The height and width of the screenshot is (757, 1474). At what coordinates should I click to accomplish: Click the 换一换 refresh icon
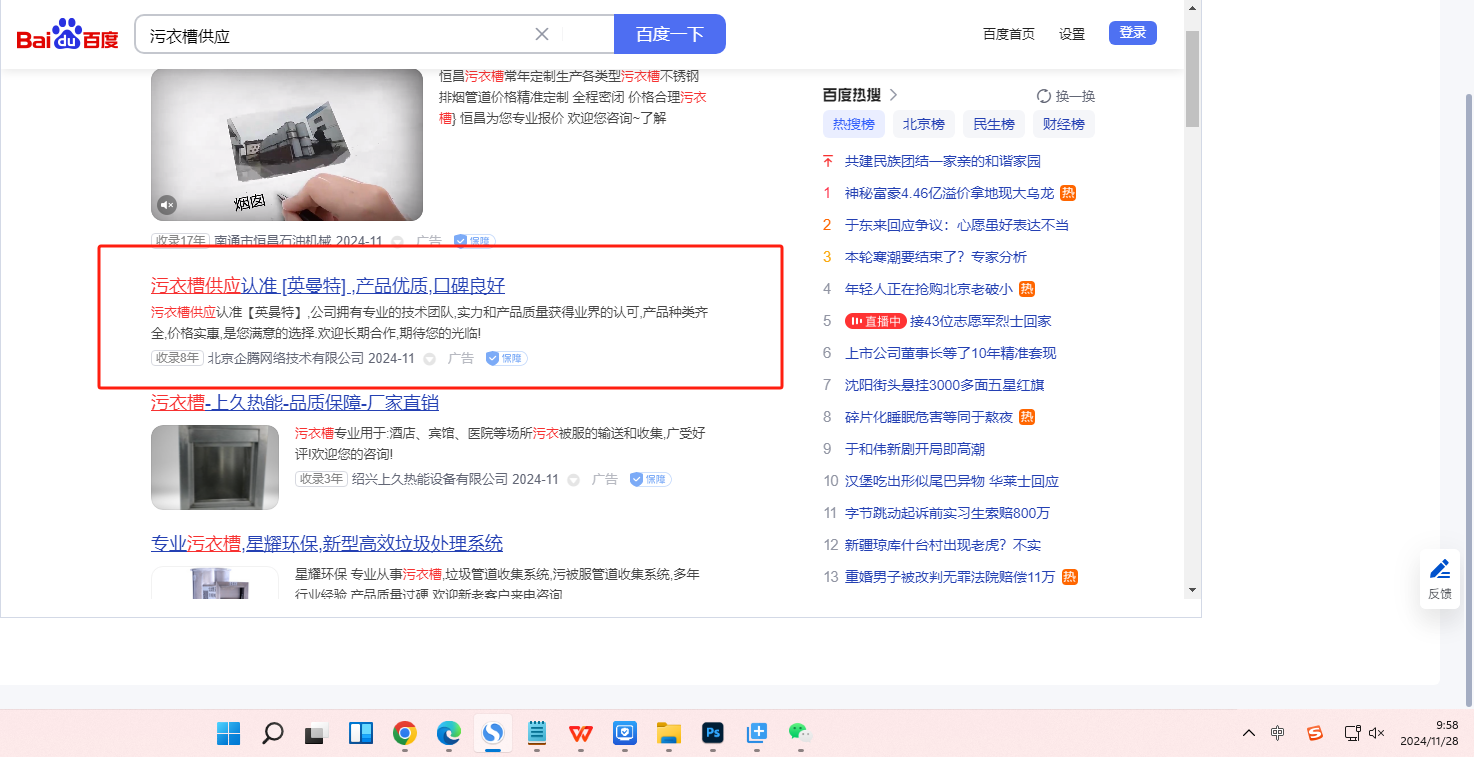[1044, 96]
